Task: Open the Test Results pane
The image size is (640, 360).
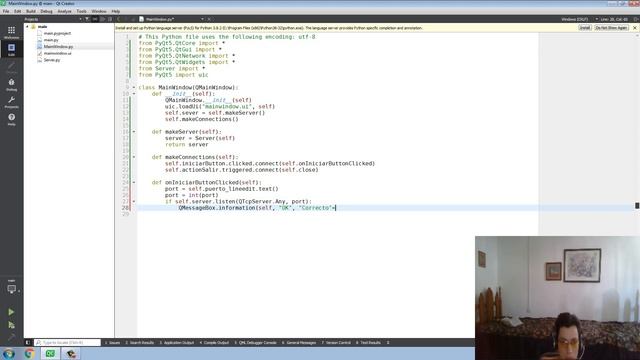Action: click(368, 342)
